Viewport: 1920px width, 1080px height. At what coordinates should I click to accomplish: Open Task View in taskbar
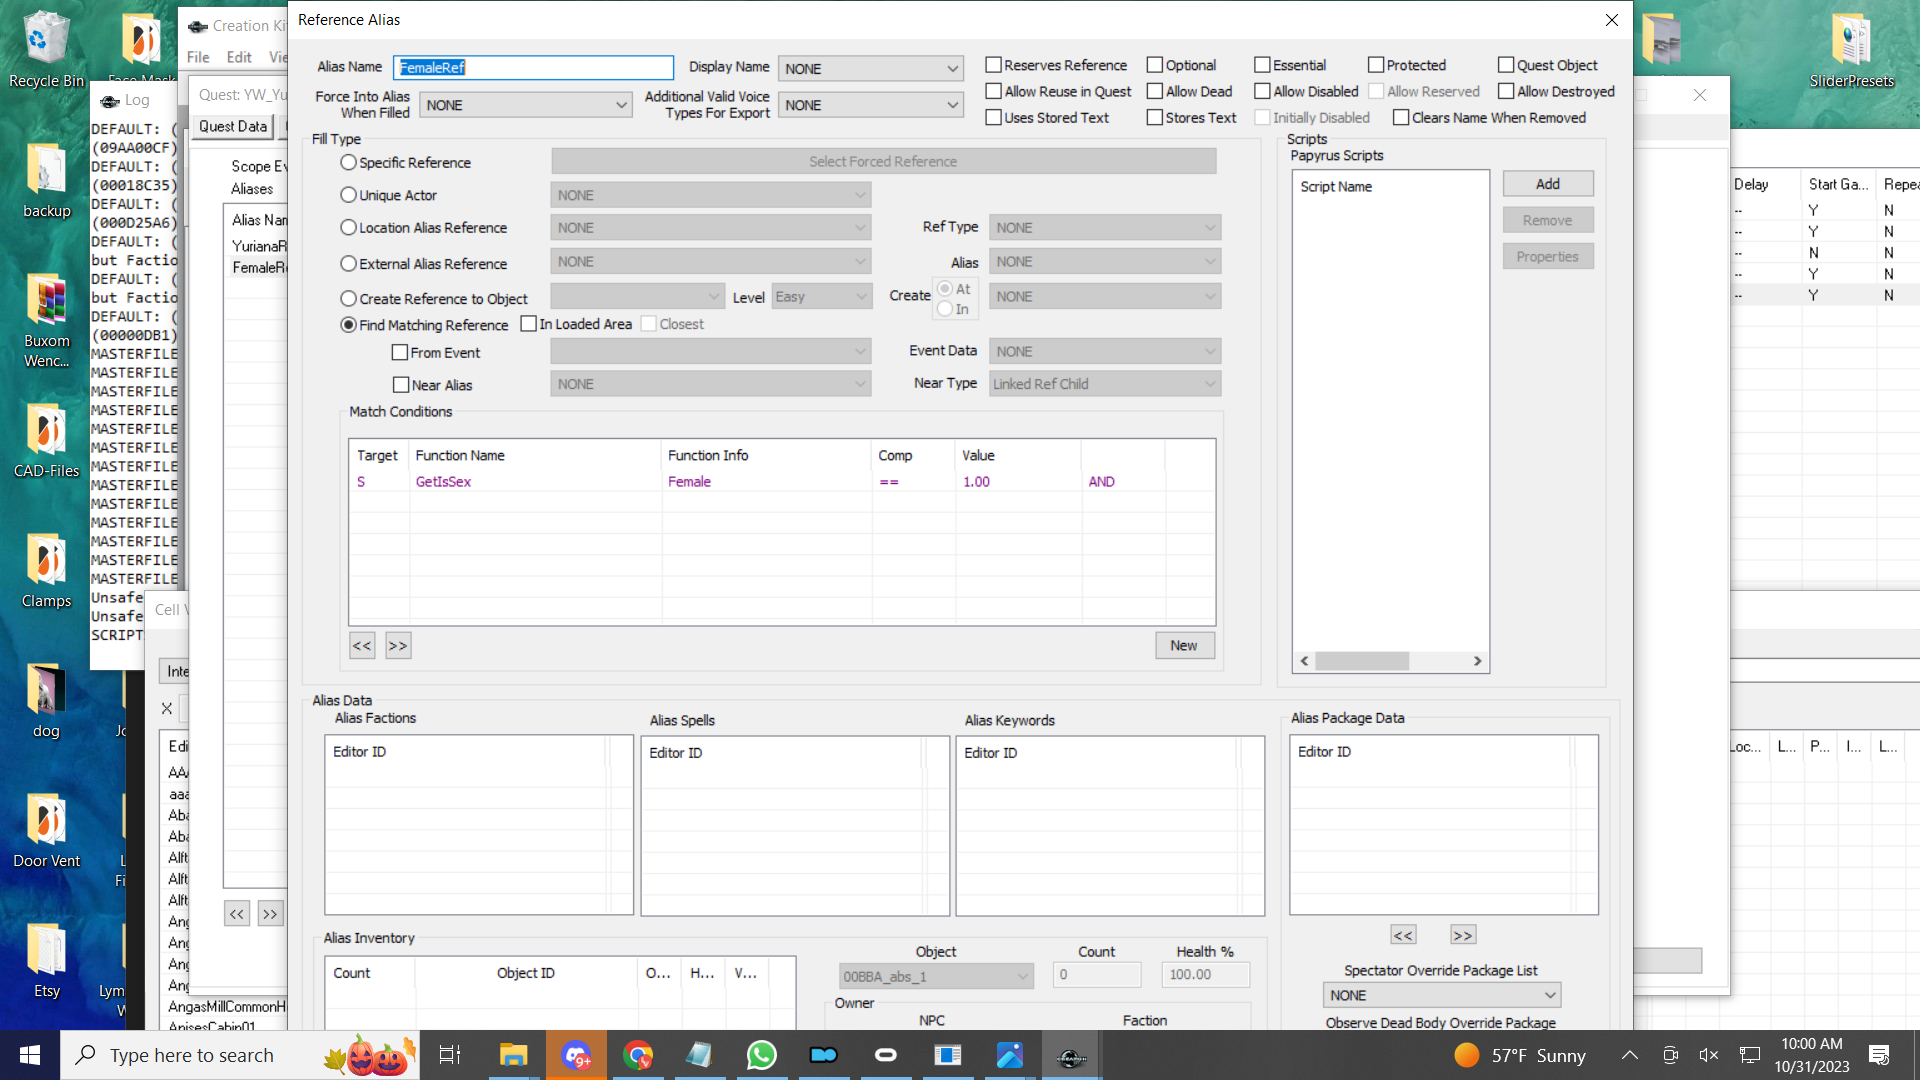click(450, 1055)
